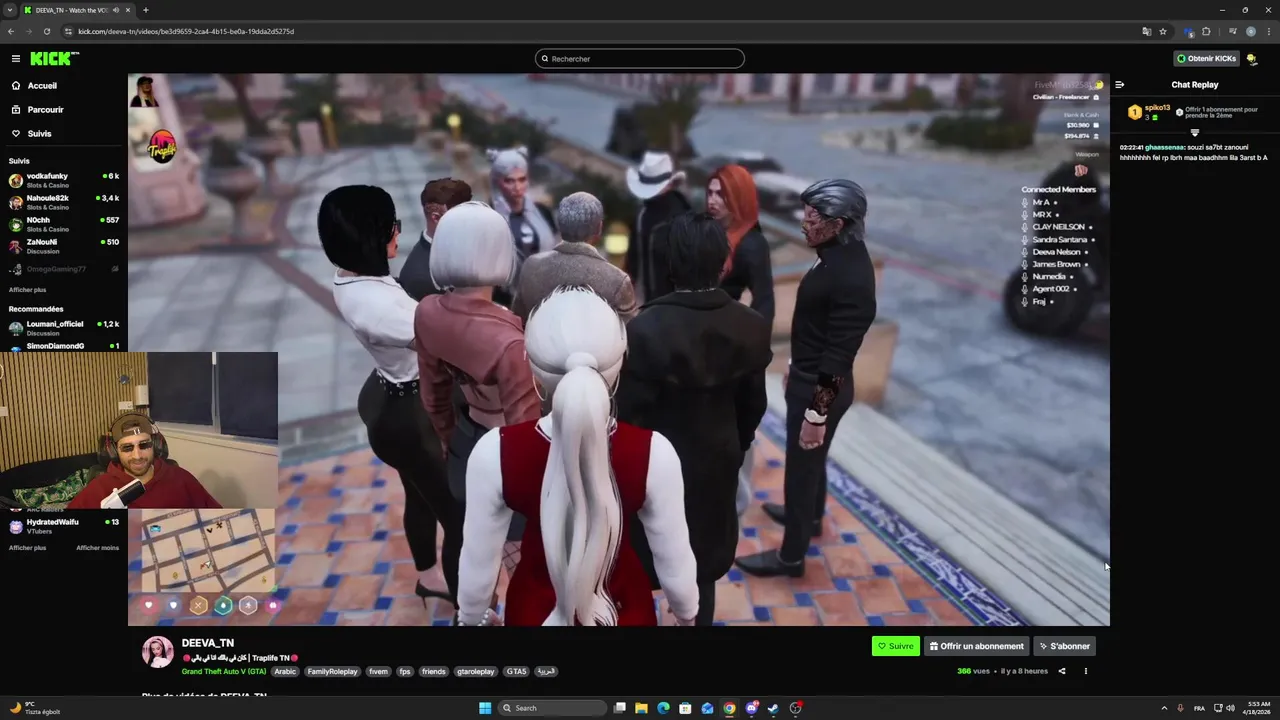
Task: Click DEEVA_TN channel avatar
Action: click(157, 651)
